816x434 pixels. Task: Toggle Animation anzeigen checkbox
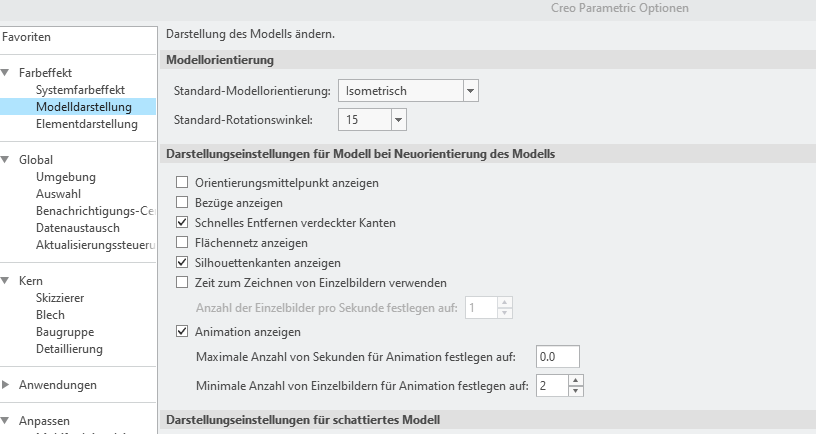pos(182,331)
